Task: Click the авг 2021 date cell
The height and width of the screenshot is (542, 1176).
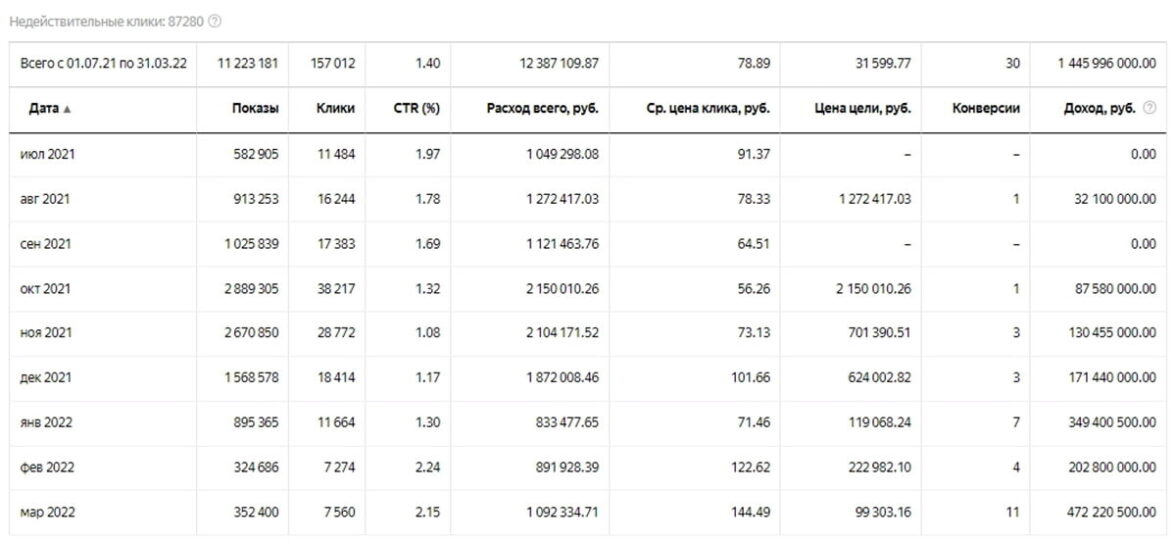Action: click(x=45, y=199)
